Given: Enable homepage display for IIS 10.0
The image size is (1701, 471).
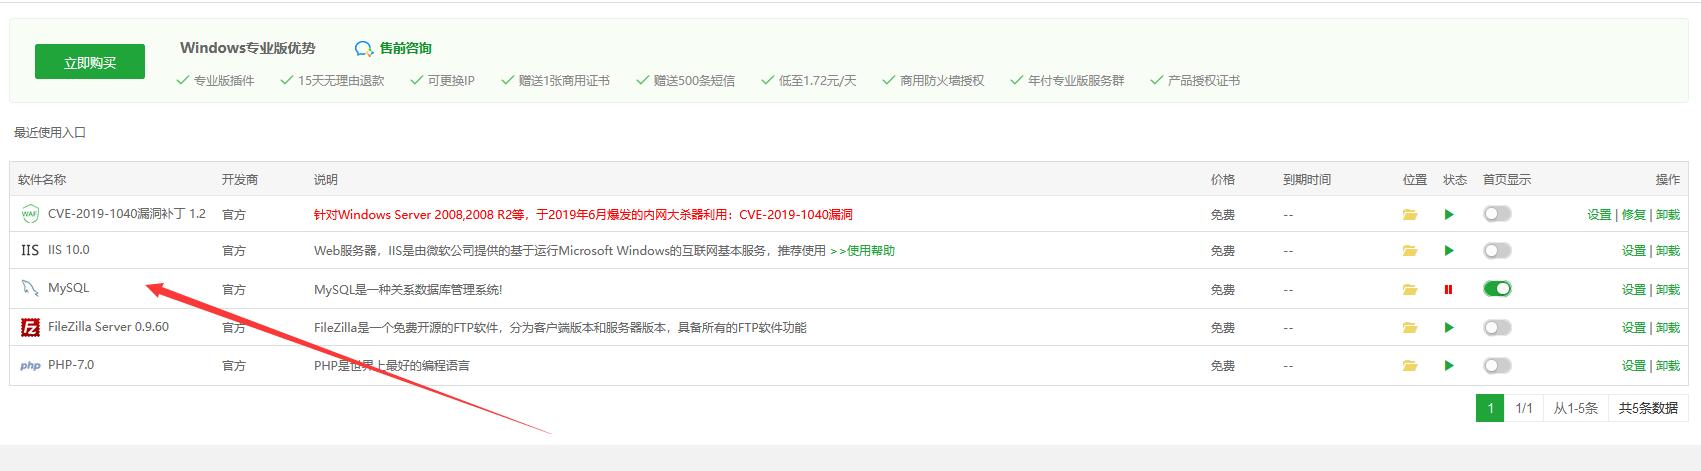Looking at the screenshot, I should [x=1497, y=250].
